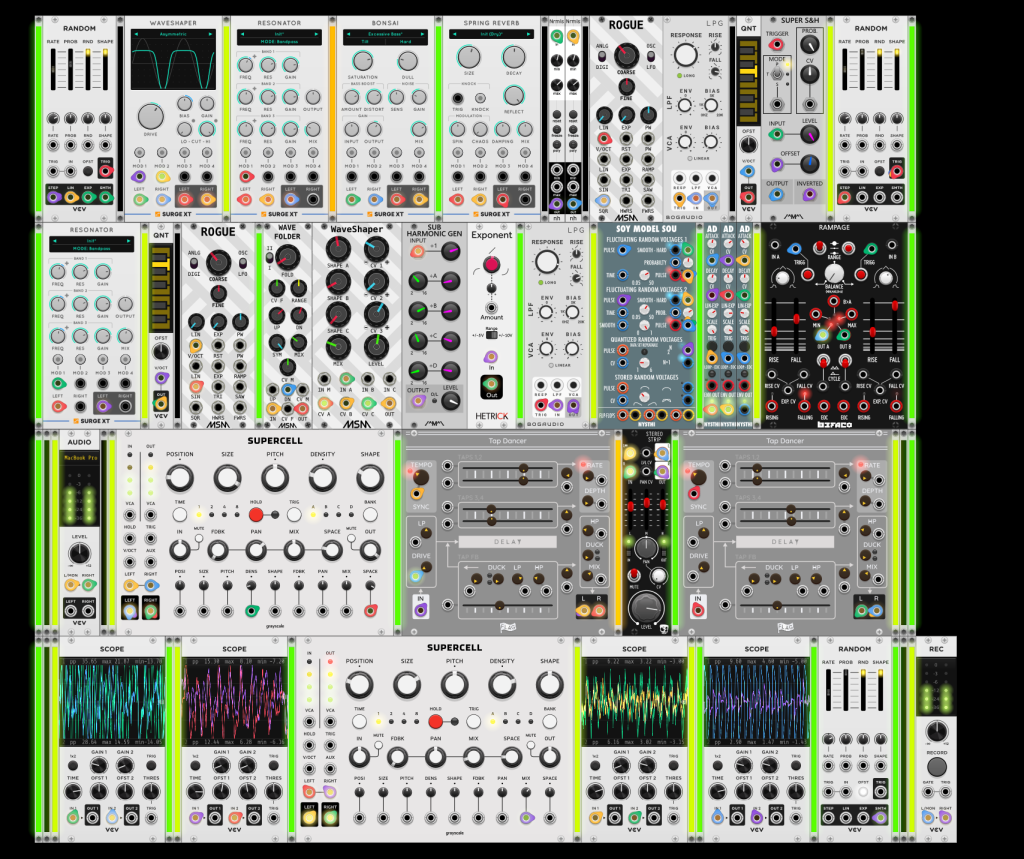Select the Exponent Out jack
1024x859 pixels.
[x=491, y=384]
